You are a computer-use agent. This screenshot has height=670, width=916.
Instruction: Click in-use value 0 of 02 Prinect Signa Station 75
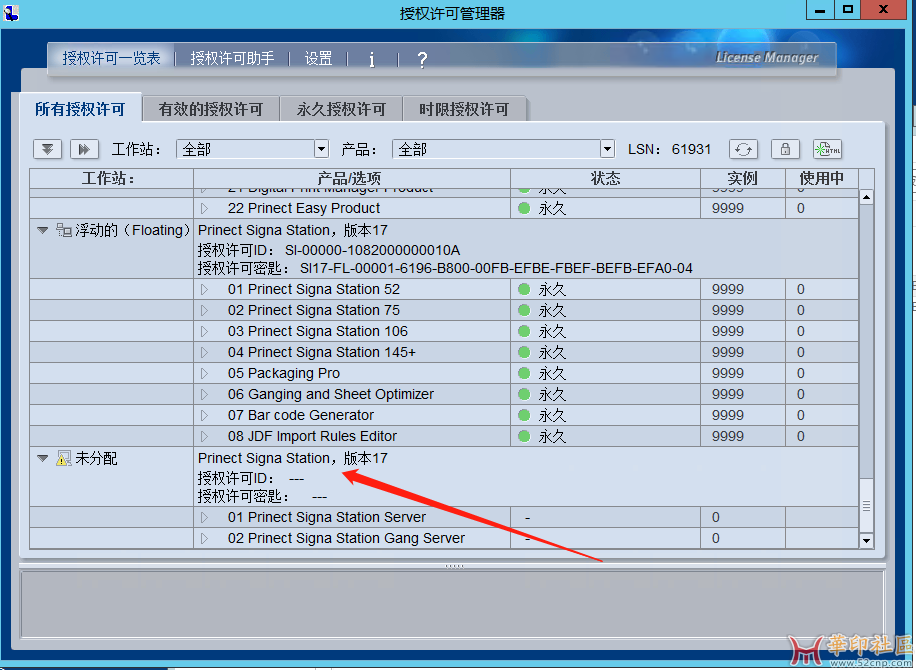(x=801, y=310)
